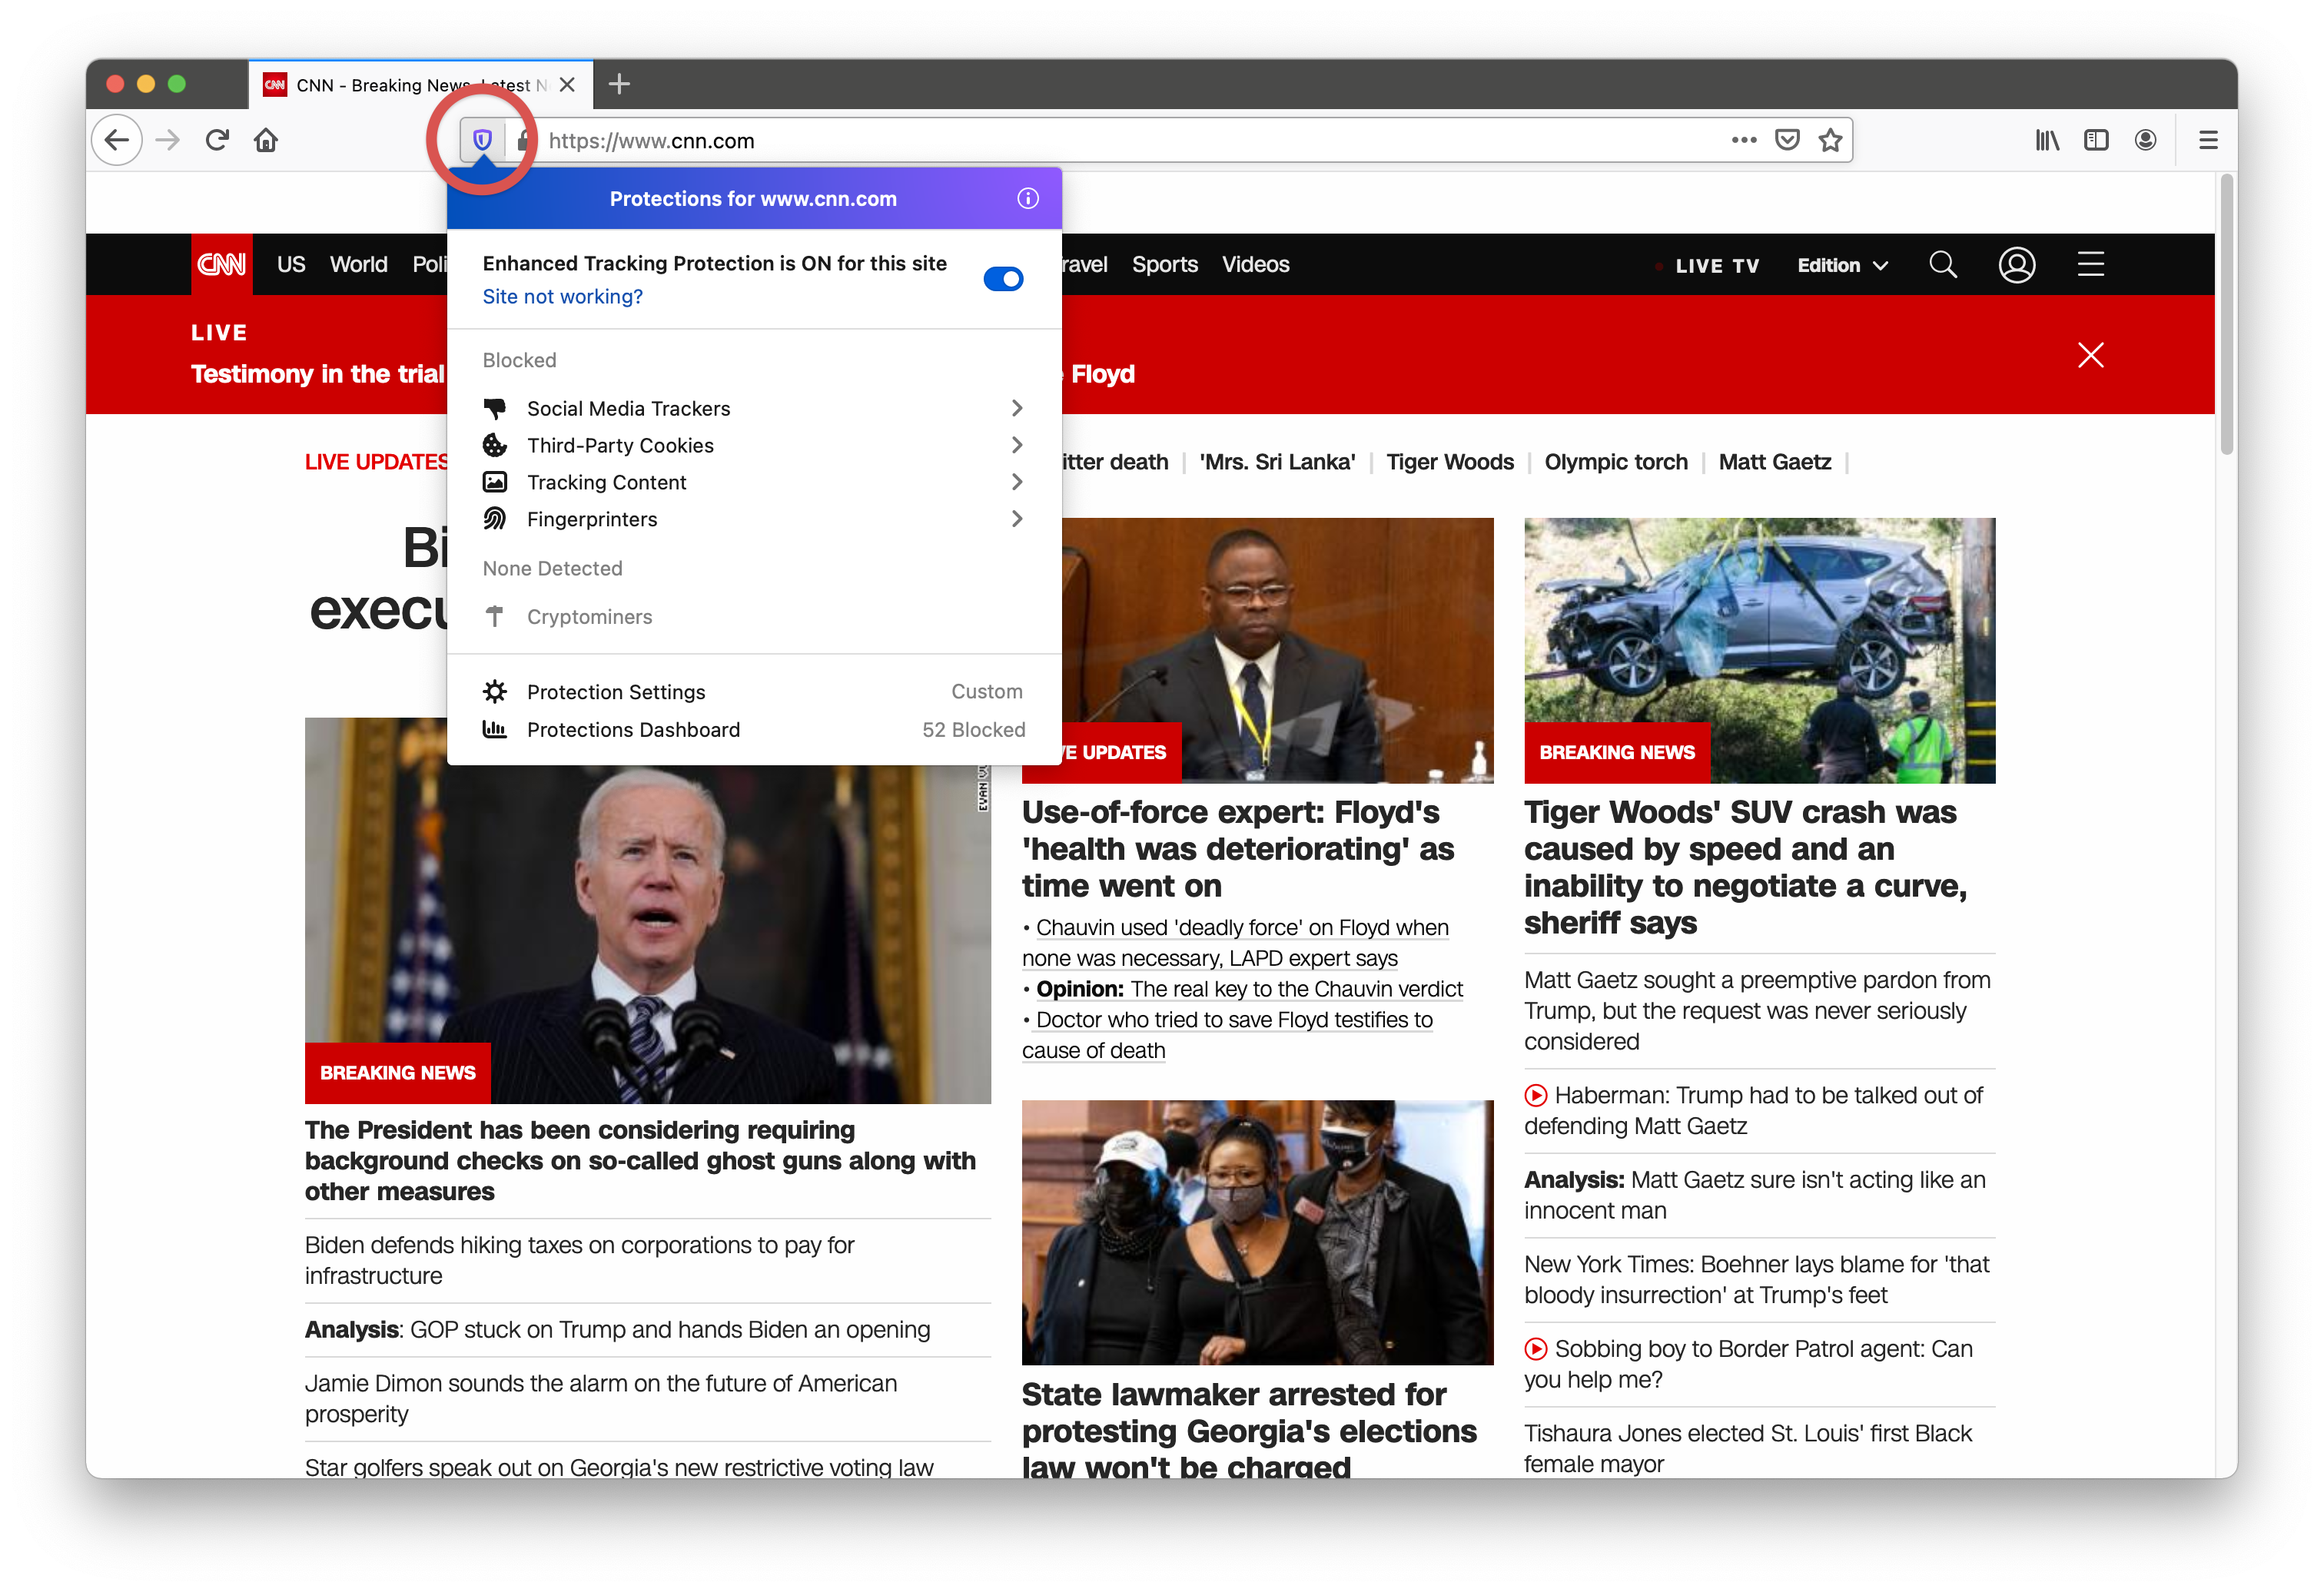
Task: Expand Social Media Trackers details chevron
Action: pos(1018,408)
